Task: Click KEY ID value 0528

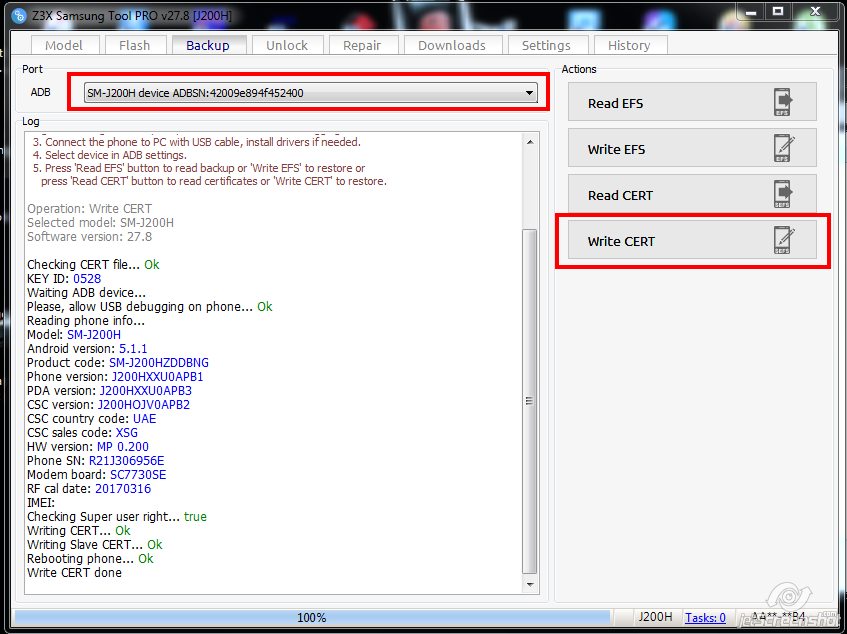Action: (x=87, y=279)
